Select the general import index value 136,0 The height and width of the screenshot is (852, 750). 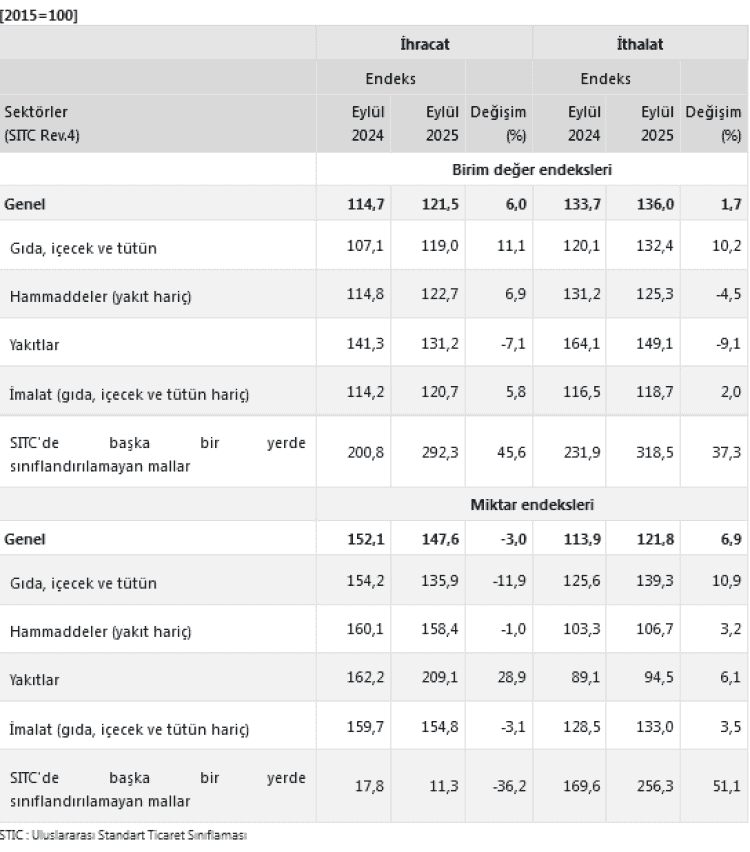click(656, 204)
